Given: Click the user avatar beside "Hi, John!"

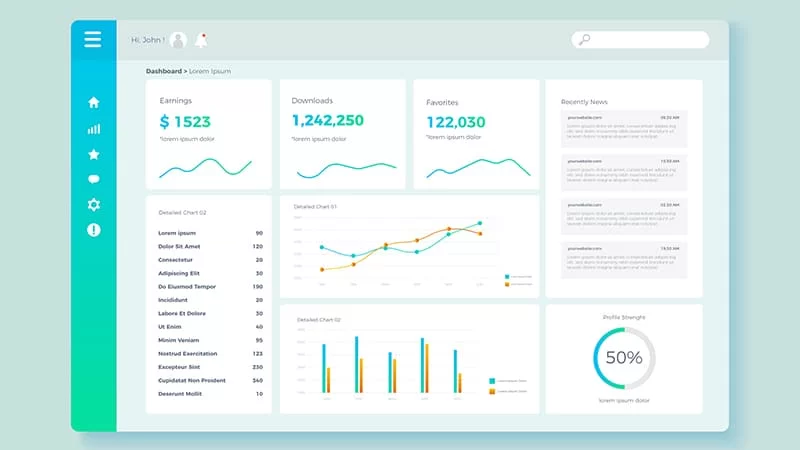Looking at the screenshot, I should [x=178, y=40].
